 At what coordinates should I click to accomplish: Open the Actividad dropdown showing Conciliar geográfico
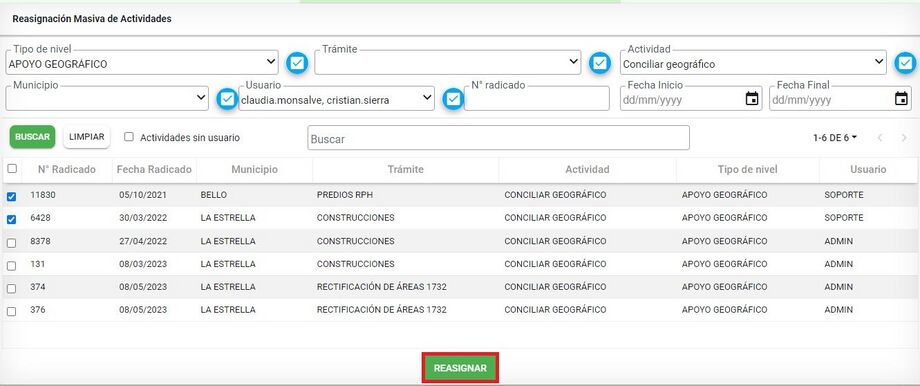753,62
